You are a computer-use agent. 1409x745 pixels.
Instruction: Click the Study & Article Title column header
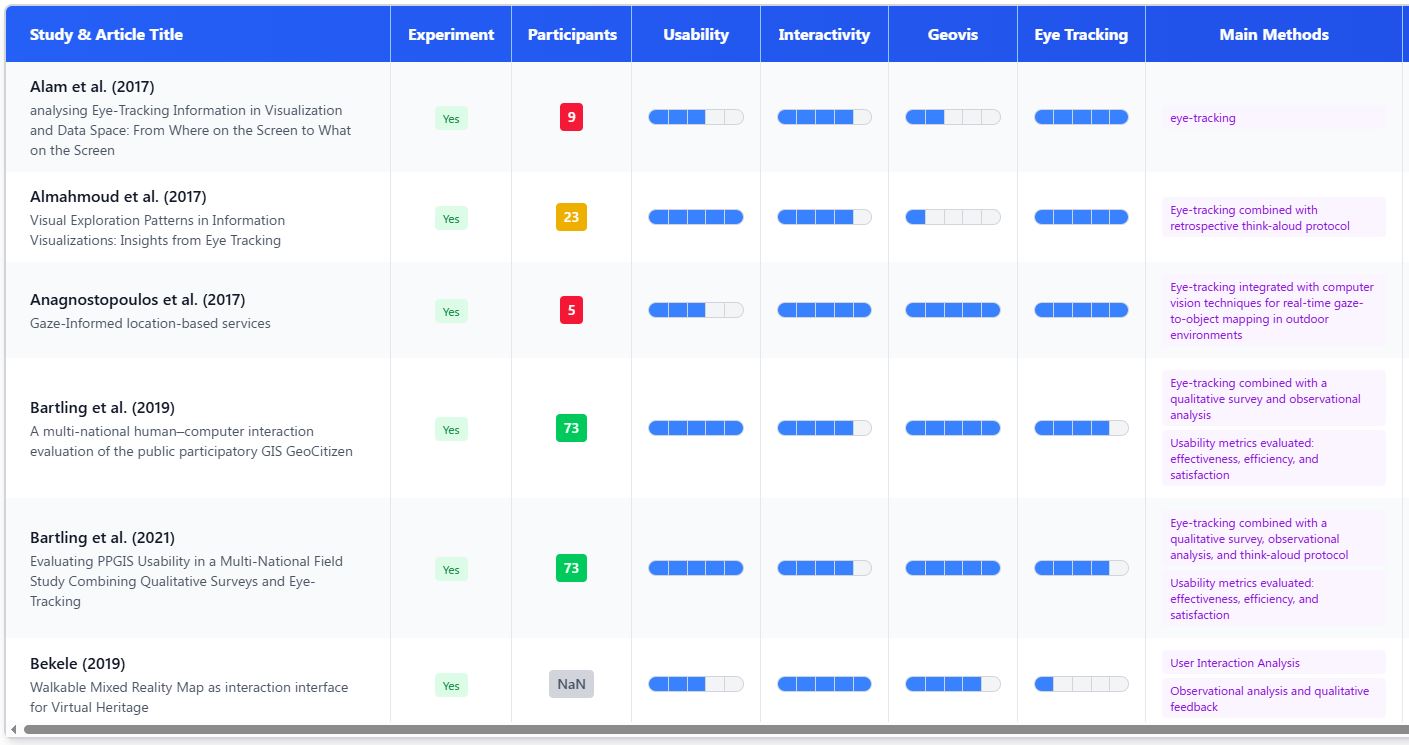[106, 35]
